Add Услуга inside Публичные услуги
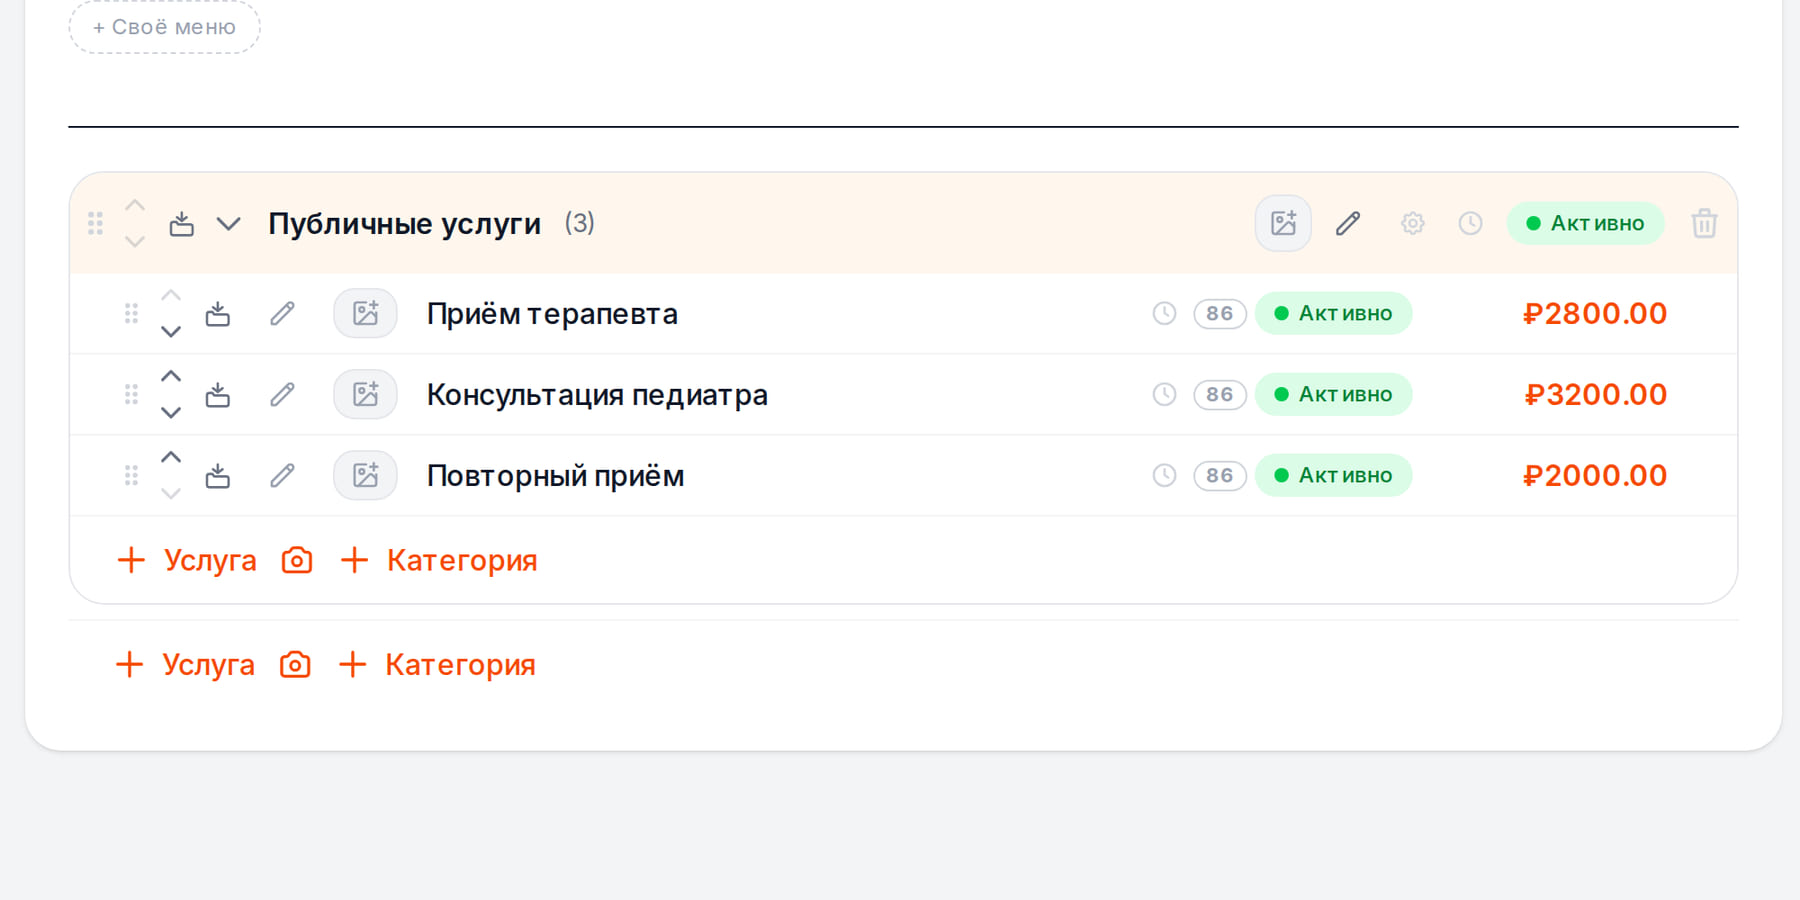The height and width of the screenshot is (900, 1800). (x=187, y=560)
